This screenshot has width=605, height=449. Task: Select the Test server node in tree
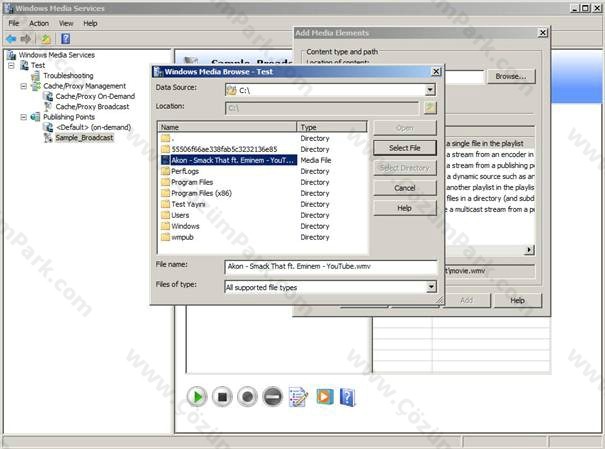click(38, 65)
